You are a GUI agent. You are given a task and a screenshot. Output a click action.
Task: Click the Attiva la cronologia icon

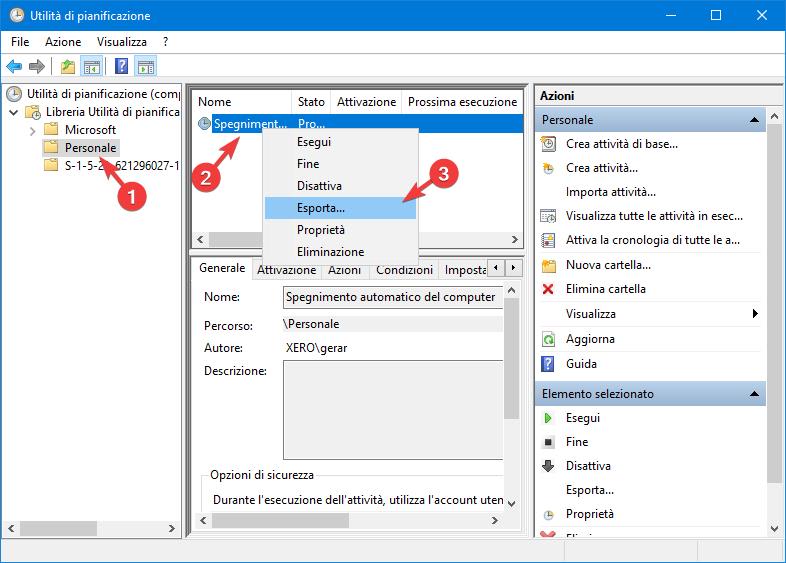548,240
